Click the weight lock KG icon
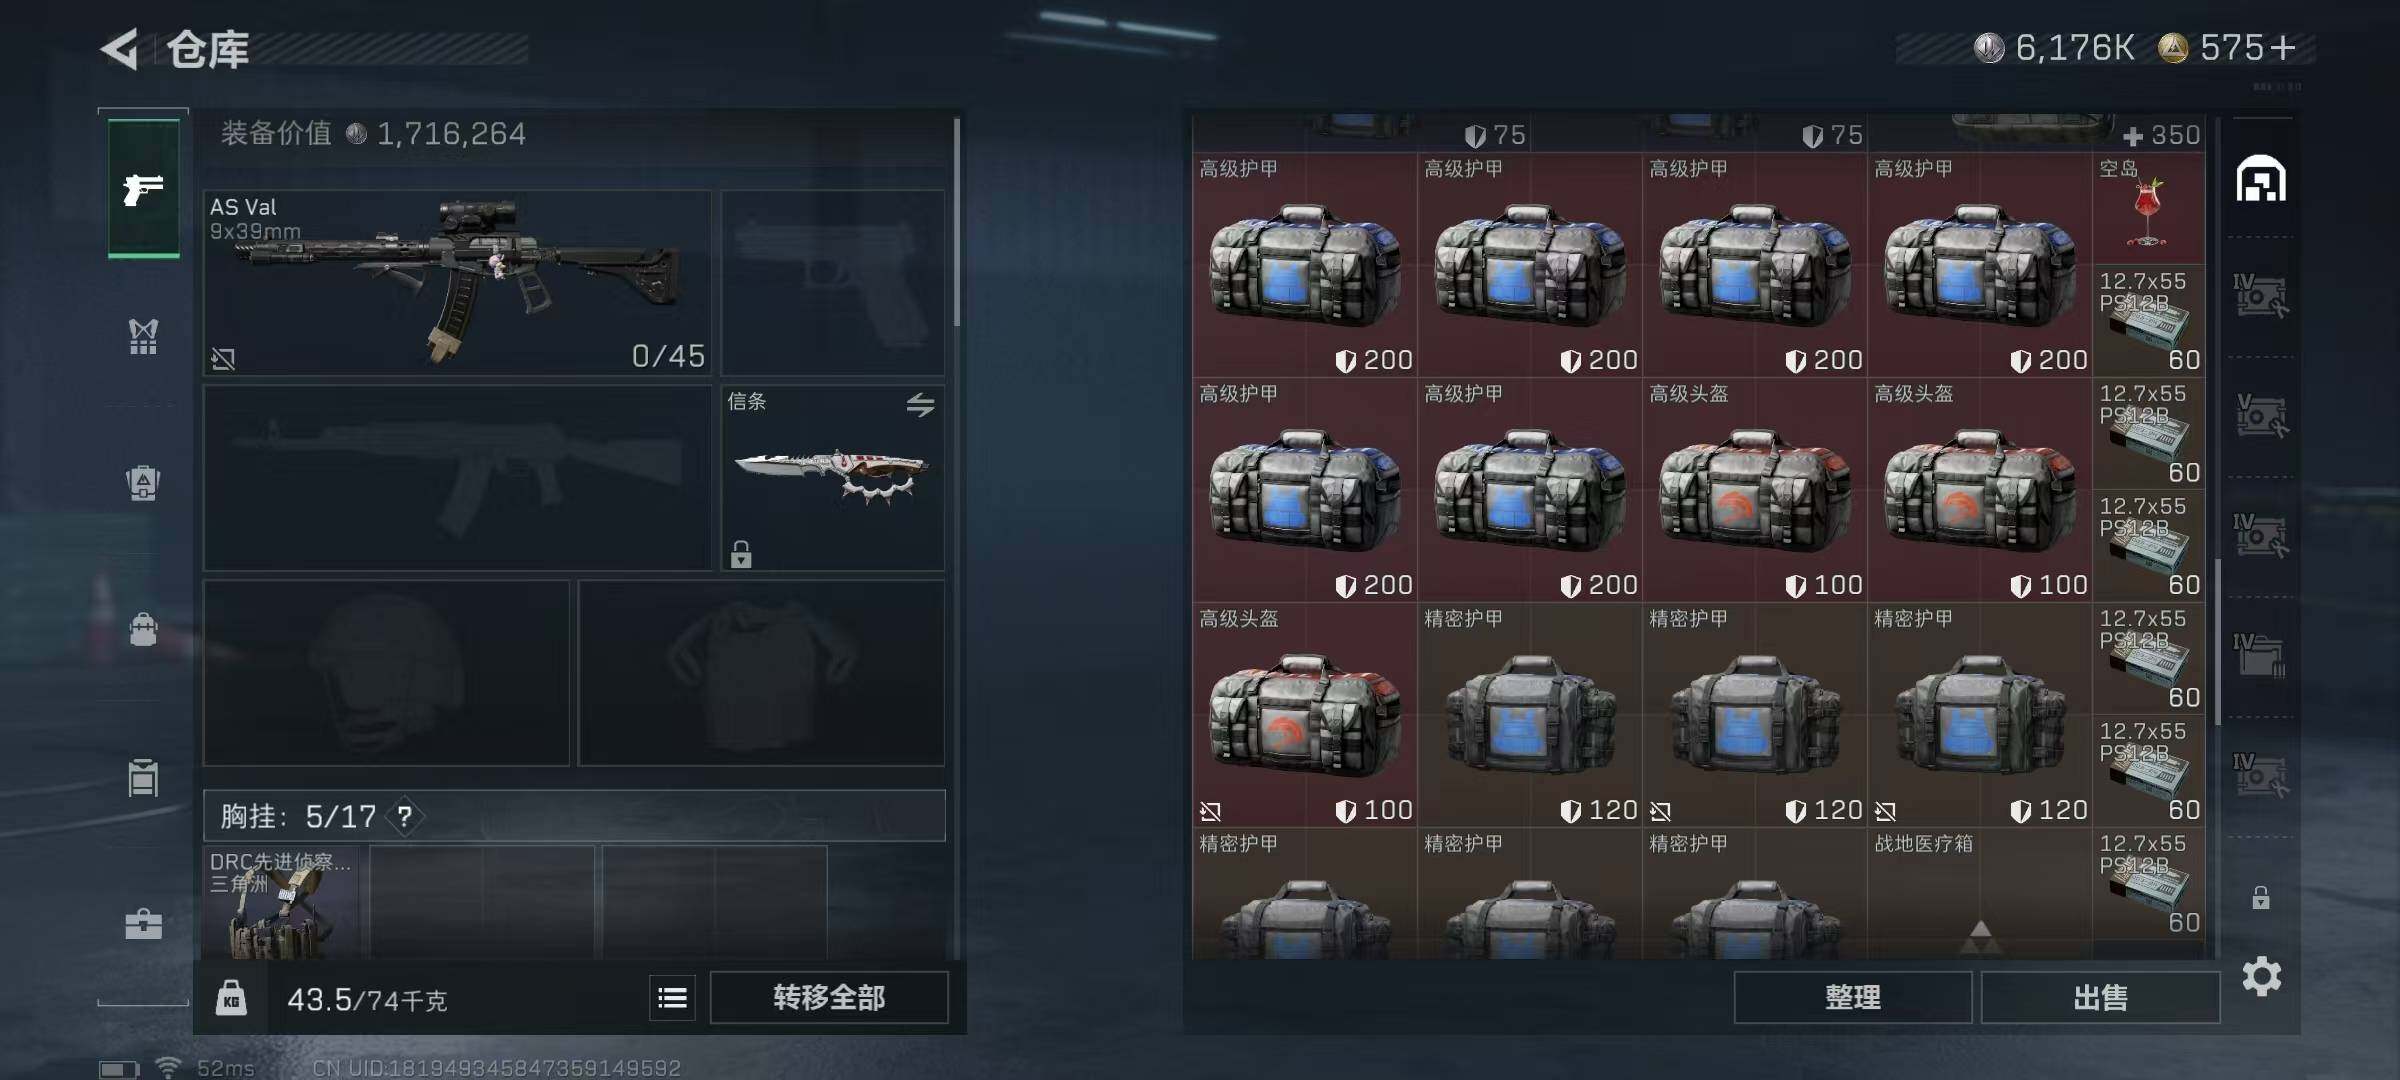The height and width of the screenshot is (1080, 2400). pyautogui.click(x=231, y=998)
